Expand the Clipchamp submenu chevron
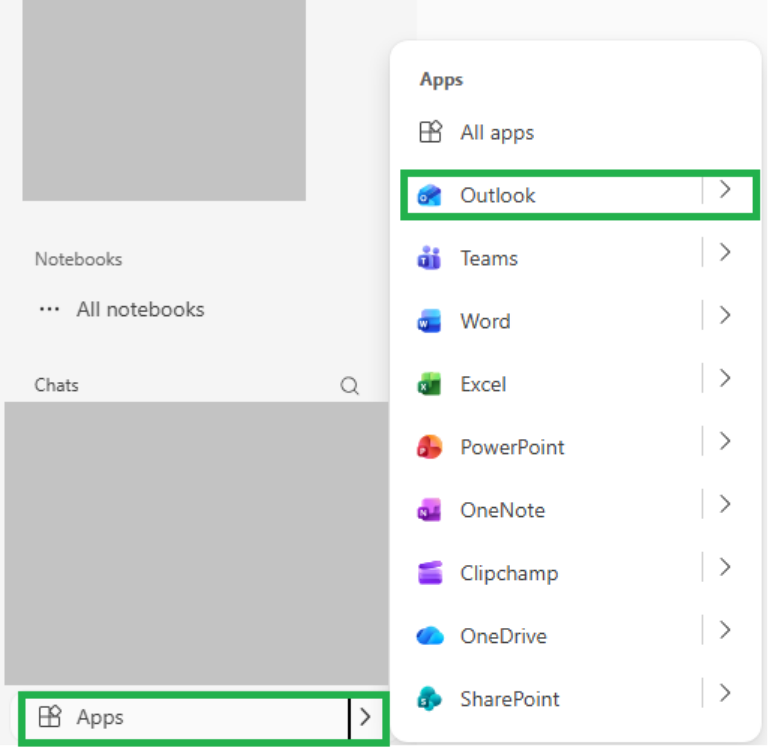Screen dimensions: 768x748 [x=725, y=567]
